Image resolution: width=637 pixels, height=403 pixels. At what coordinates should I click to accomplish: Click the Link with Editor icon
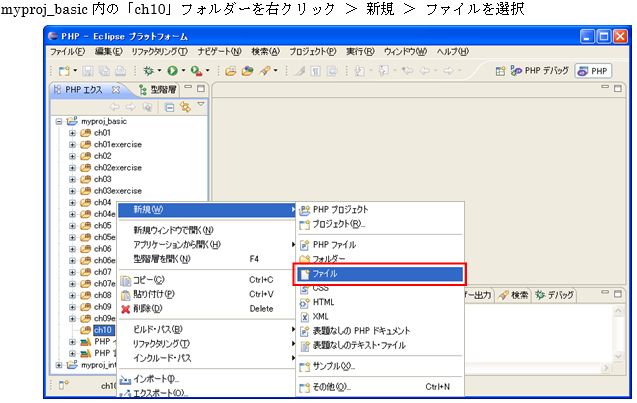185,106
